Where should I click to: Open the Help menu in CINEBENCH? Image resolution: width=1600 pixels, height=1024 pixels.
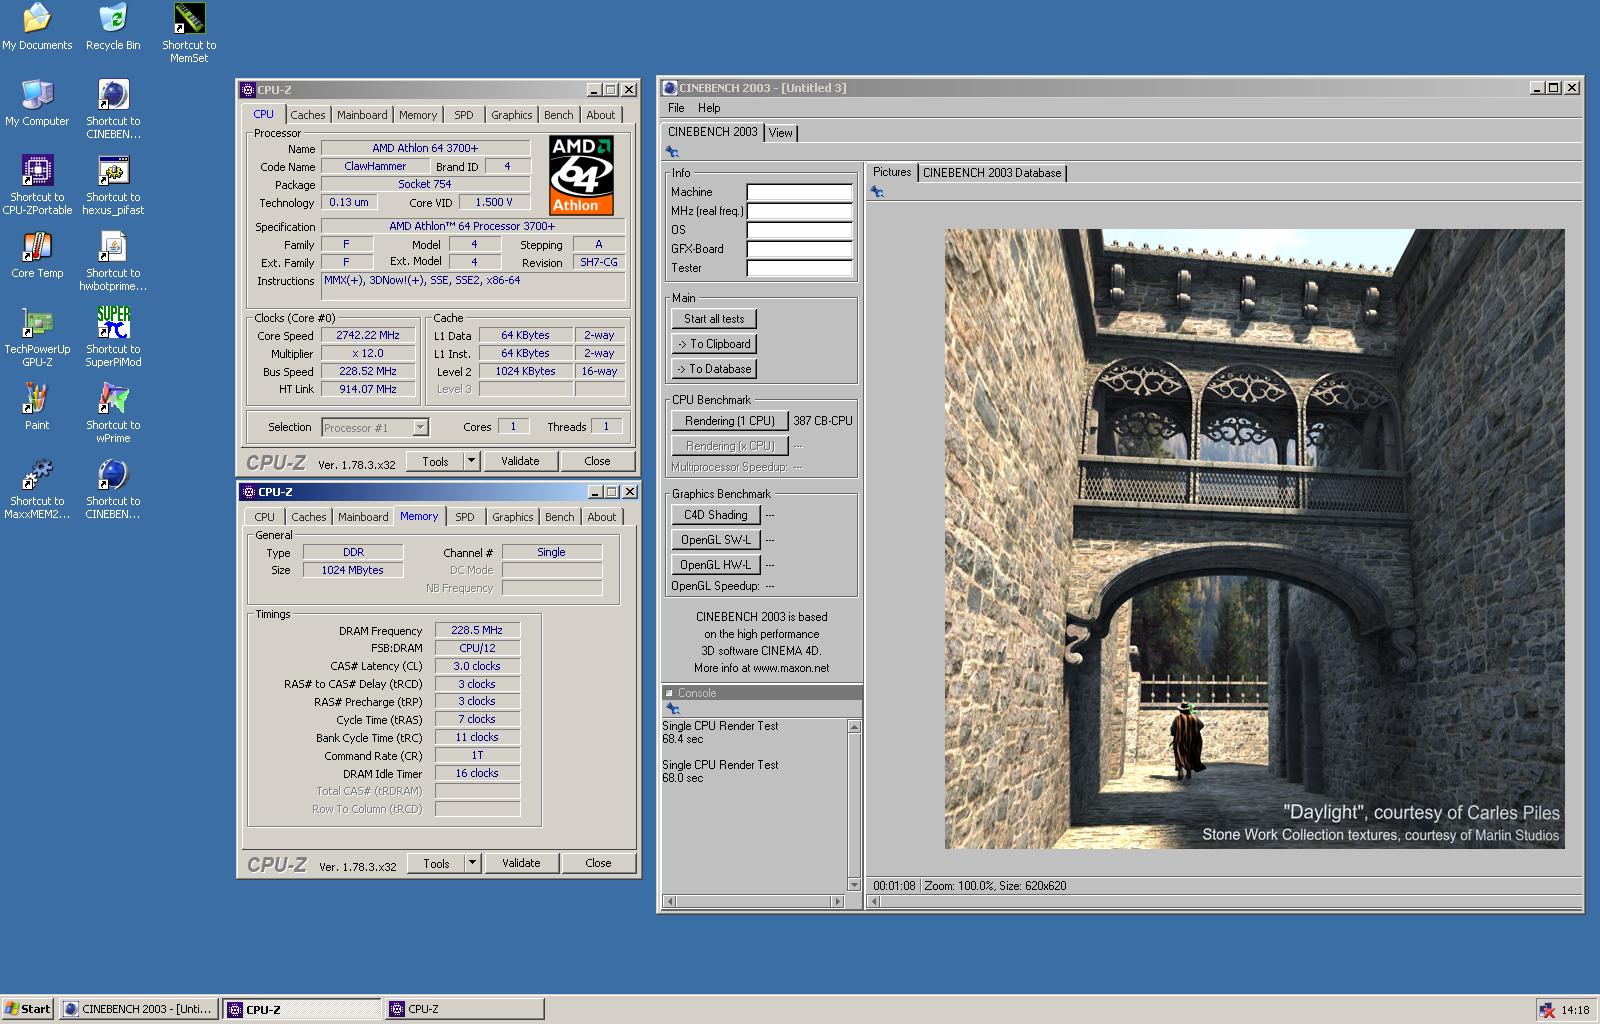(709, 108)
